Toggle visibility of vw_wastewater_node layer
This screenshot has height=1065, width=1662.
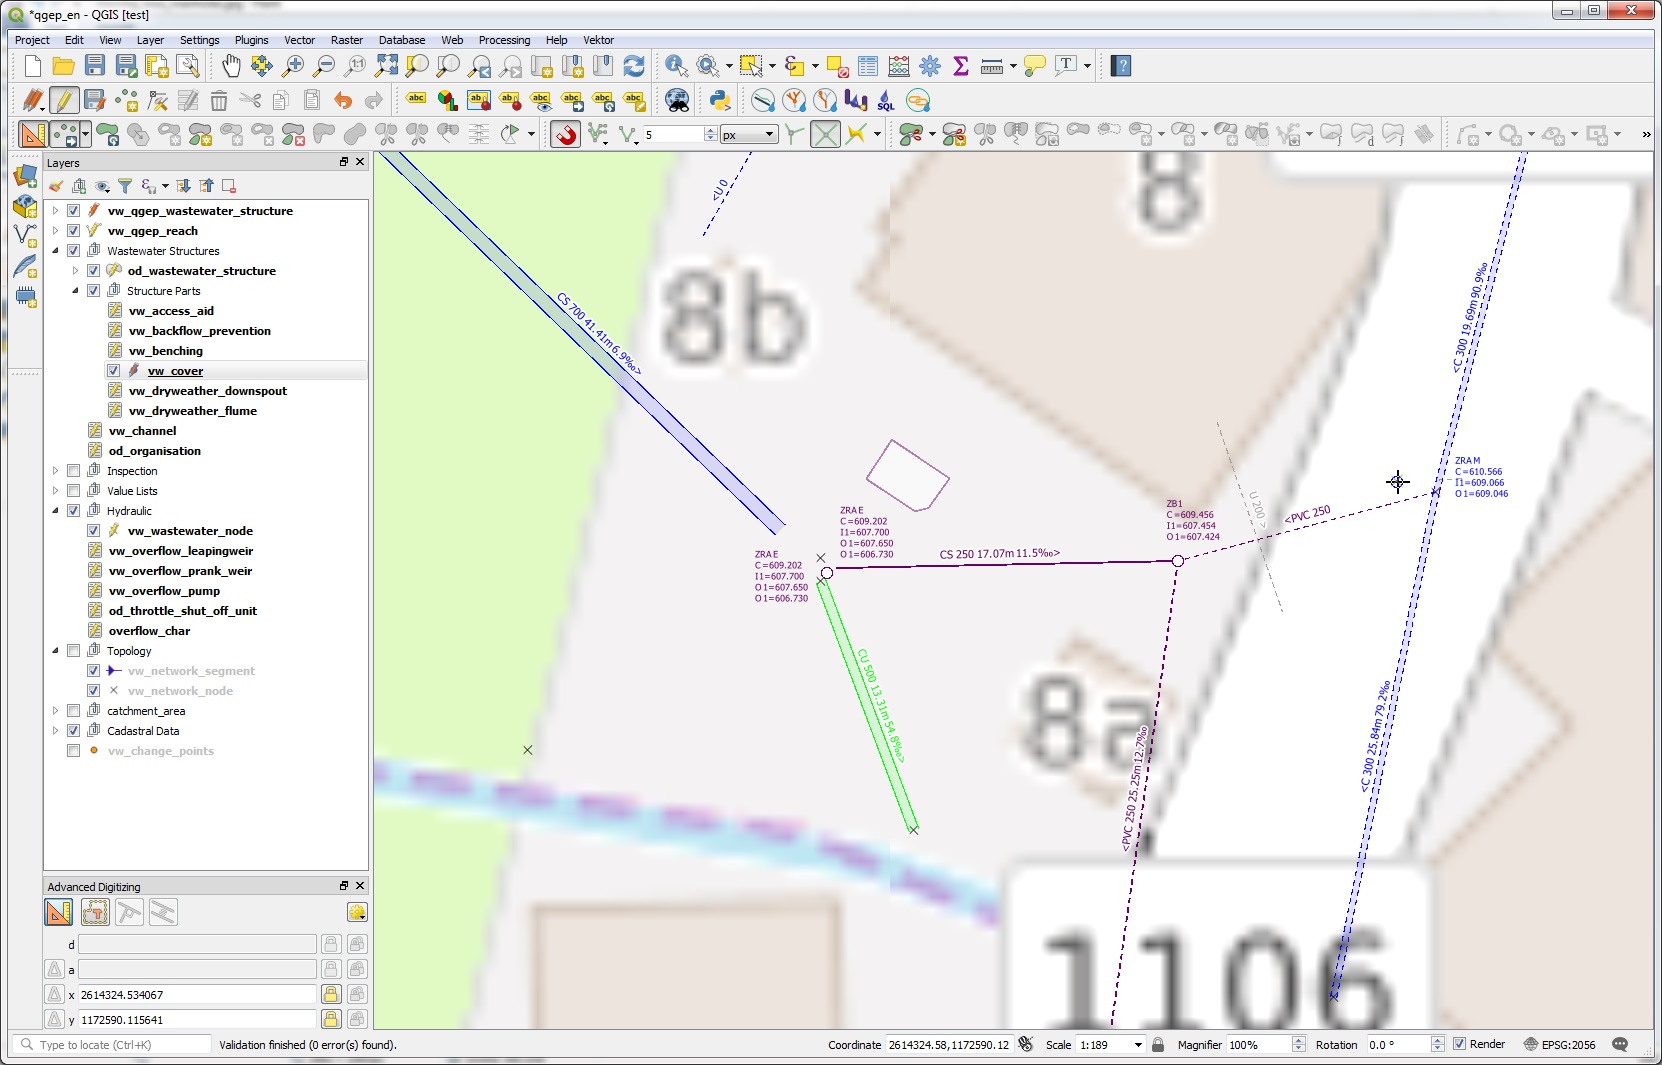[93, 531]
